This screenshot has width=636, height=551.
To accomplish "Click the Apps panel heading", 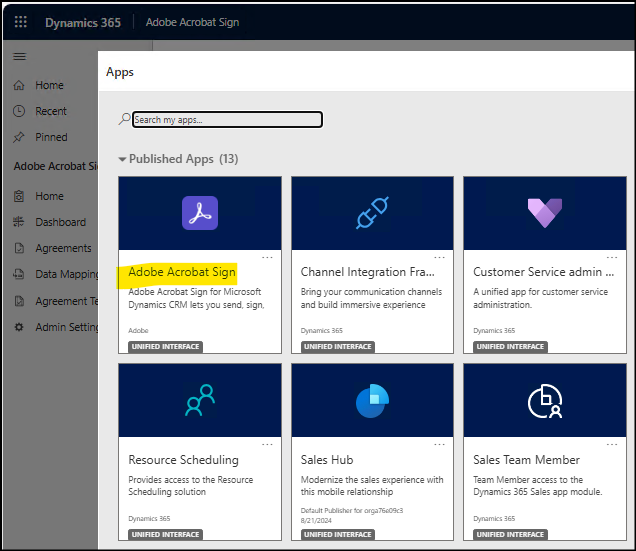I will pyautogui.click(x=120, y=72).
